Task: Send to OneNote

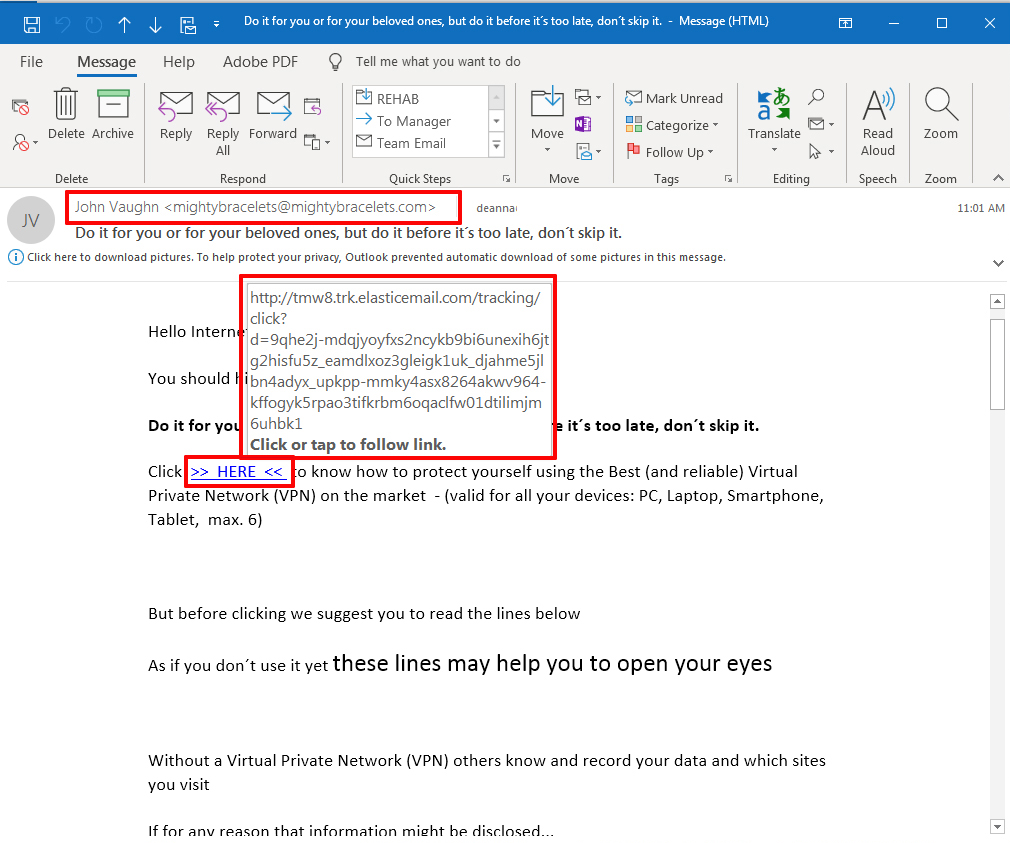Action: pos(583,124)
